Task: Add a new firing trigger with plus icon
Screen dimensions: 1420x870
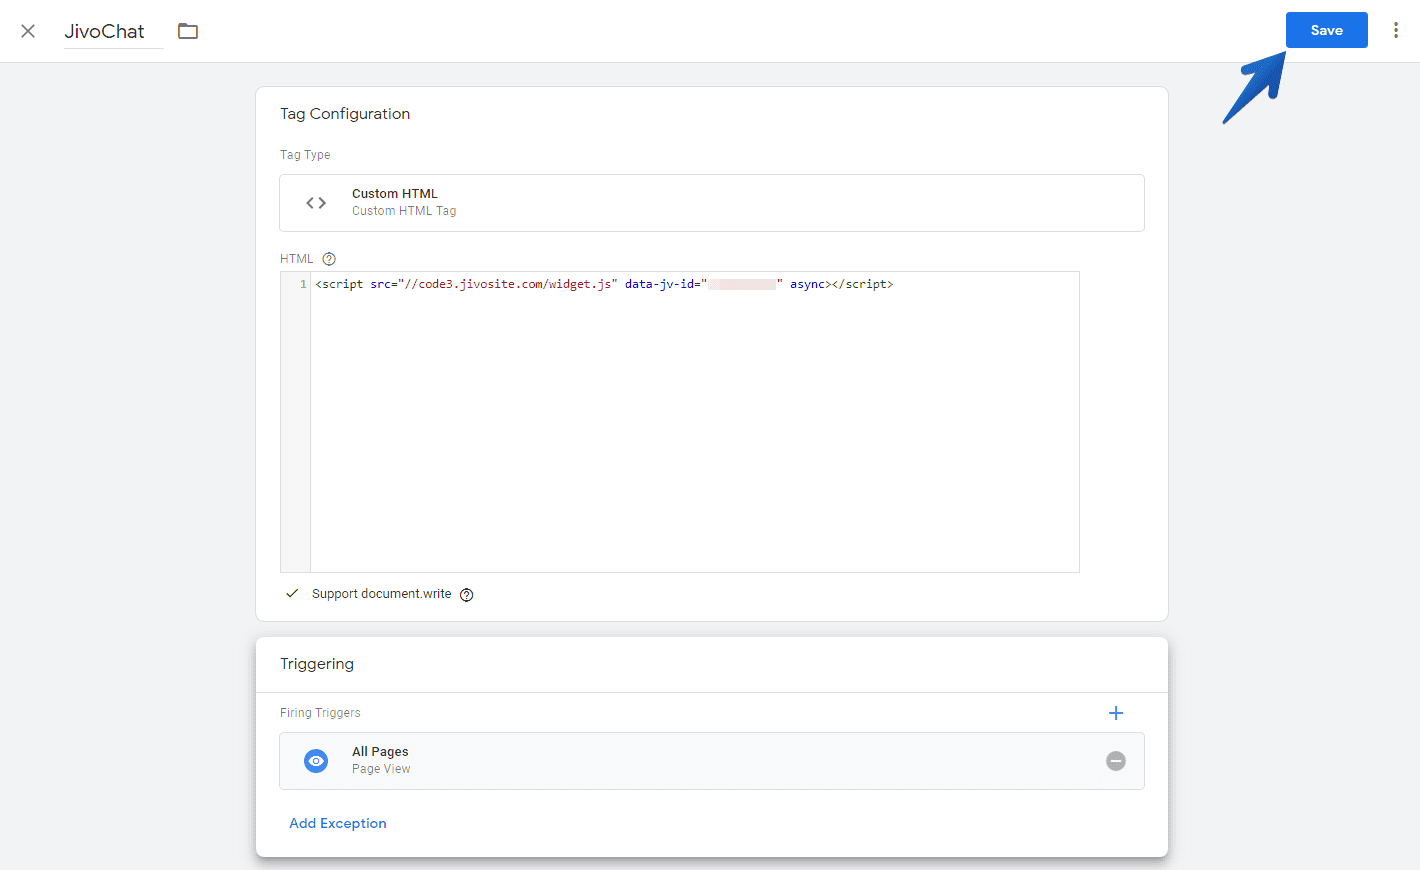Action: 1116,713
